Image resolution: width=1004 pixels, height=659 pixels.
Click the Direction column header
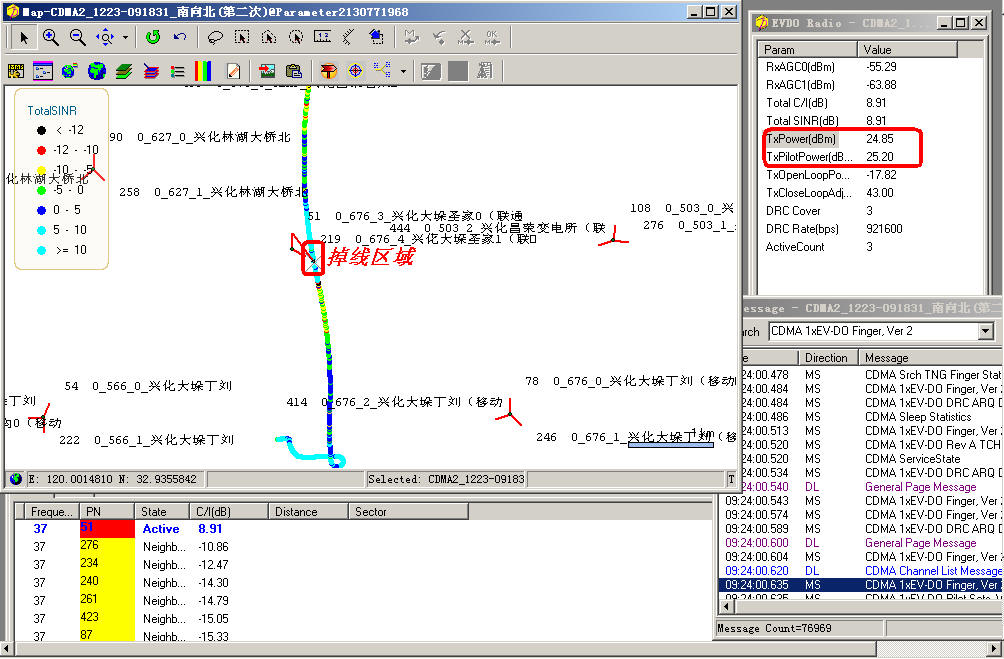pyautogui.click(x=826, y=357)
